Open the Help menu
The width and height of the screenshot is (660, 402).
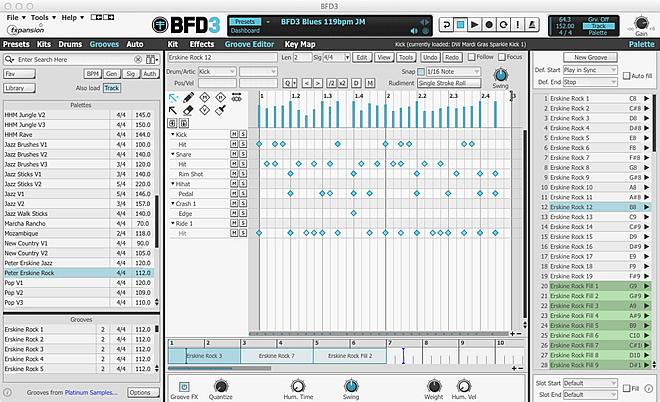click(72, 17)
